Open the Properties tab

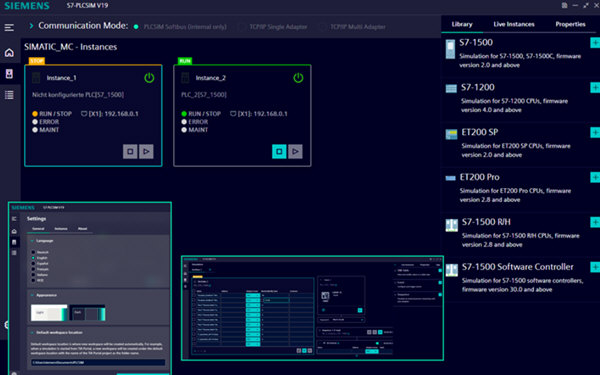(x=570, y=24)
